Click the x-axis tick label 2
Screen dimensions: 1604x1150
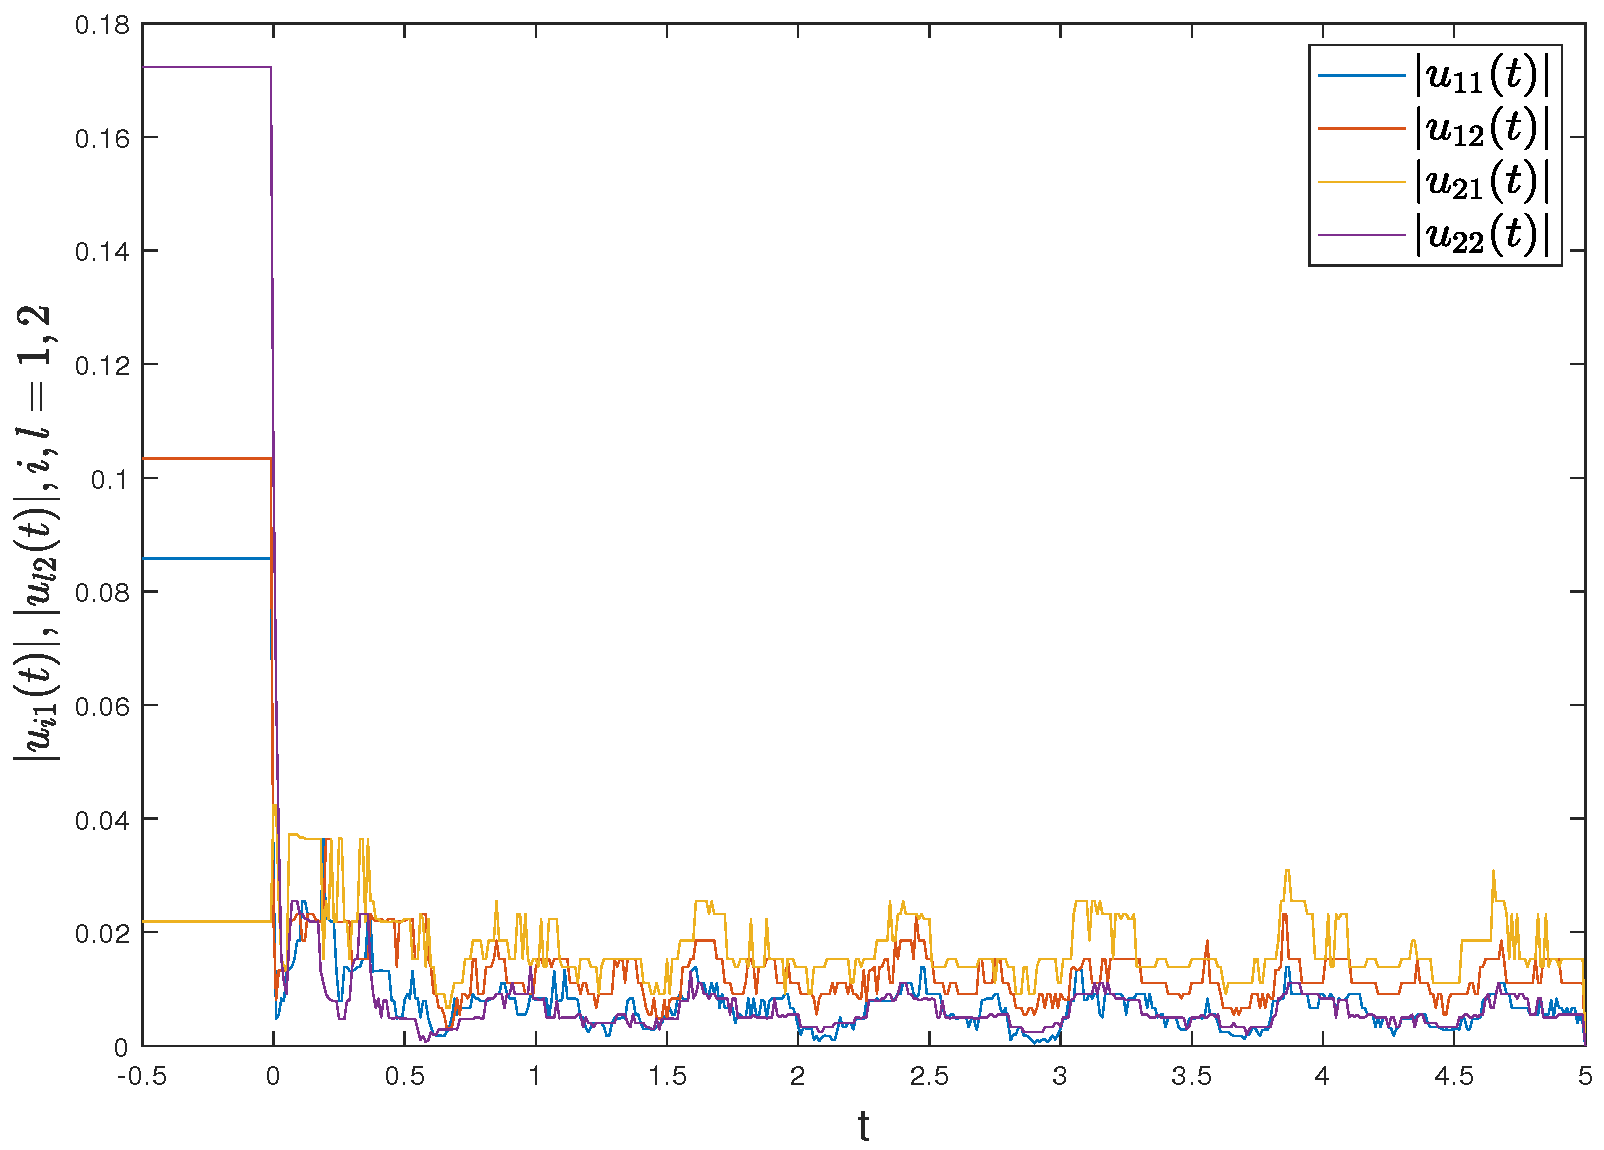pyautogui.click(x=798, y=1077)
